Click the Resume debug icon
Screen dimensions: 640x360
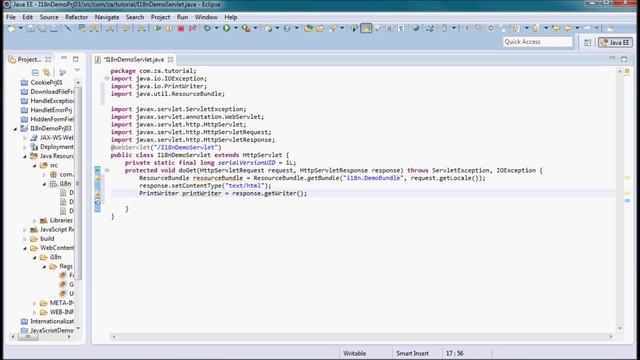(157, 28)
